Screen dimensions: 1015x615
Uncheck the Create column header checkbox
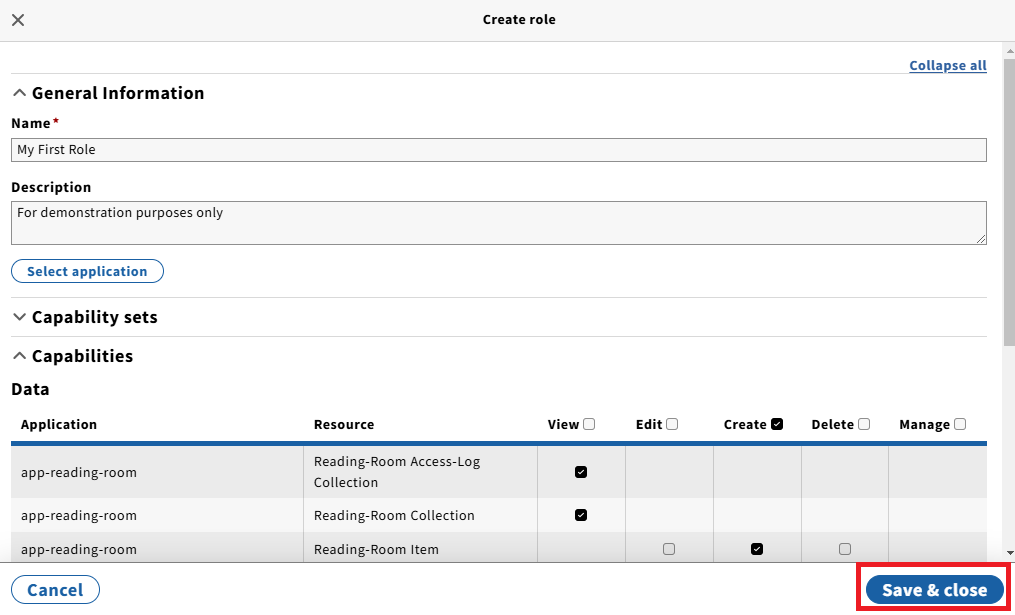coord(777,424)
